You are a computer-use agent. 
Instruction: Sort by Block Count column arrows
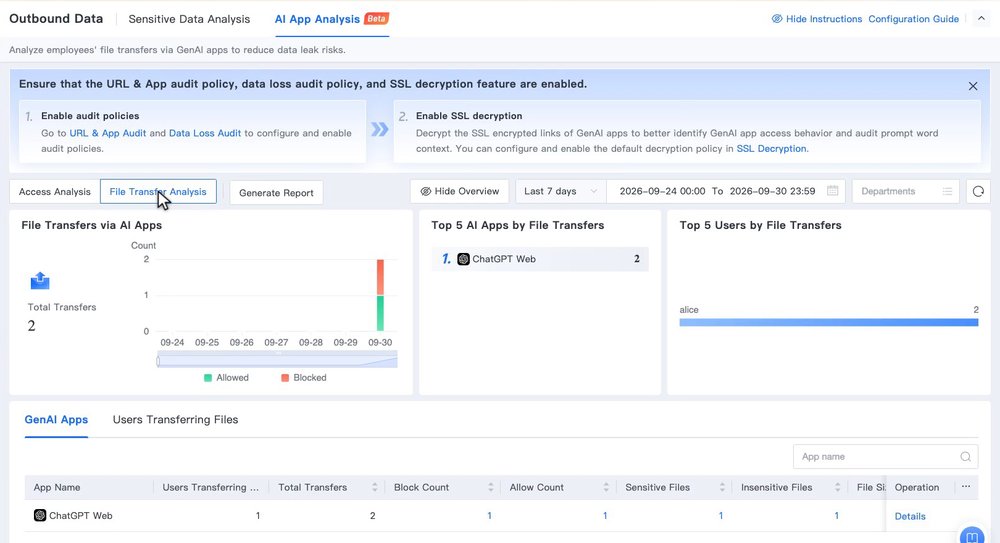click(x=490, y=487)
